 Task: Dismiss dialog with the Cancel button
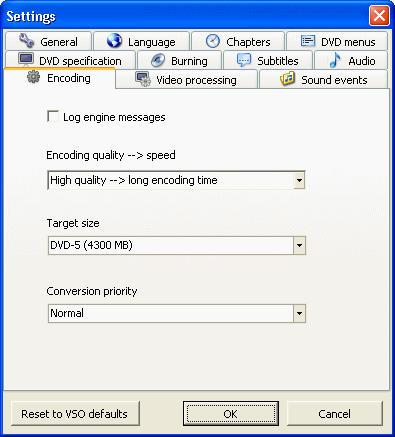pyautogui.click(x=335, y=414)
